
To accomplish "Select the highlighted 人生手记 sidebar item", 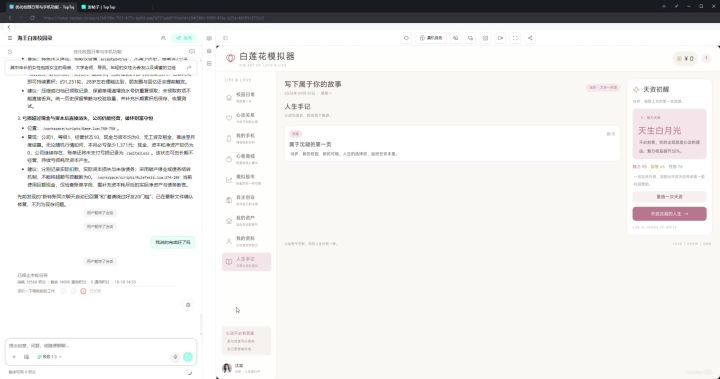I will coord(246,262).
